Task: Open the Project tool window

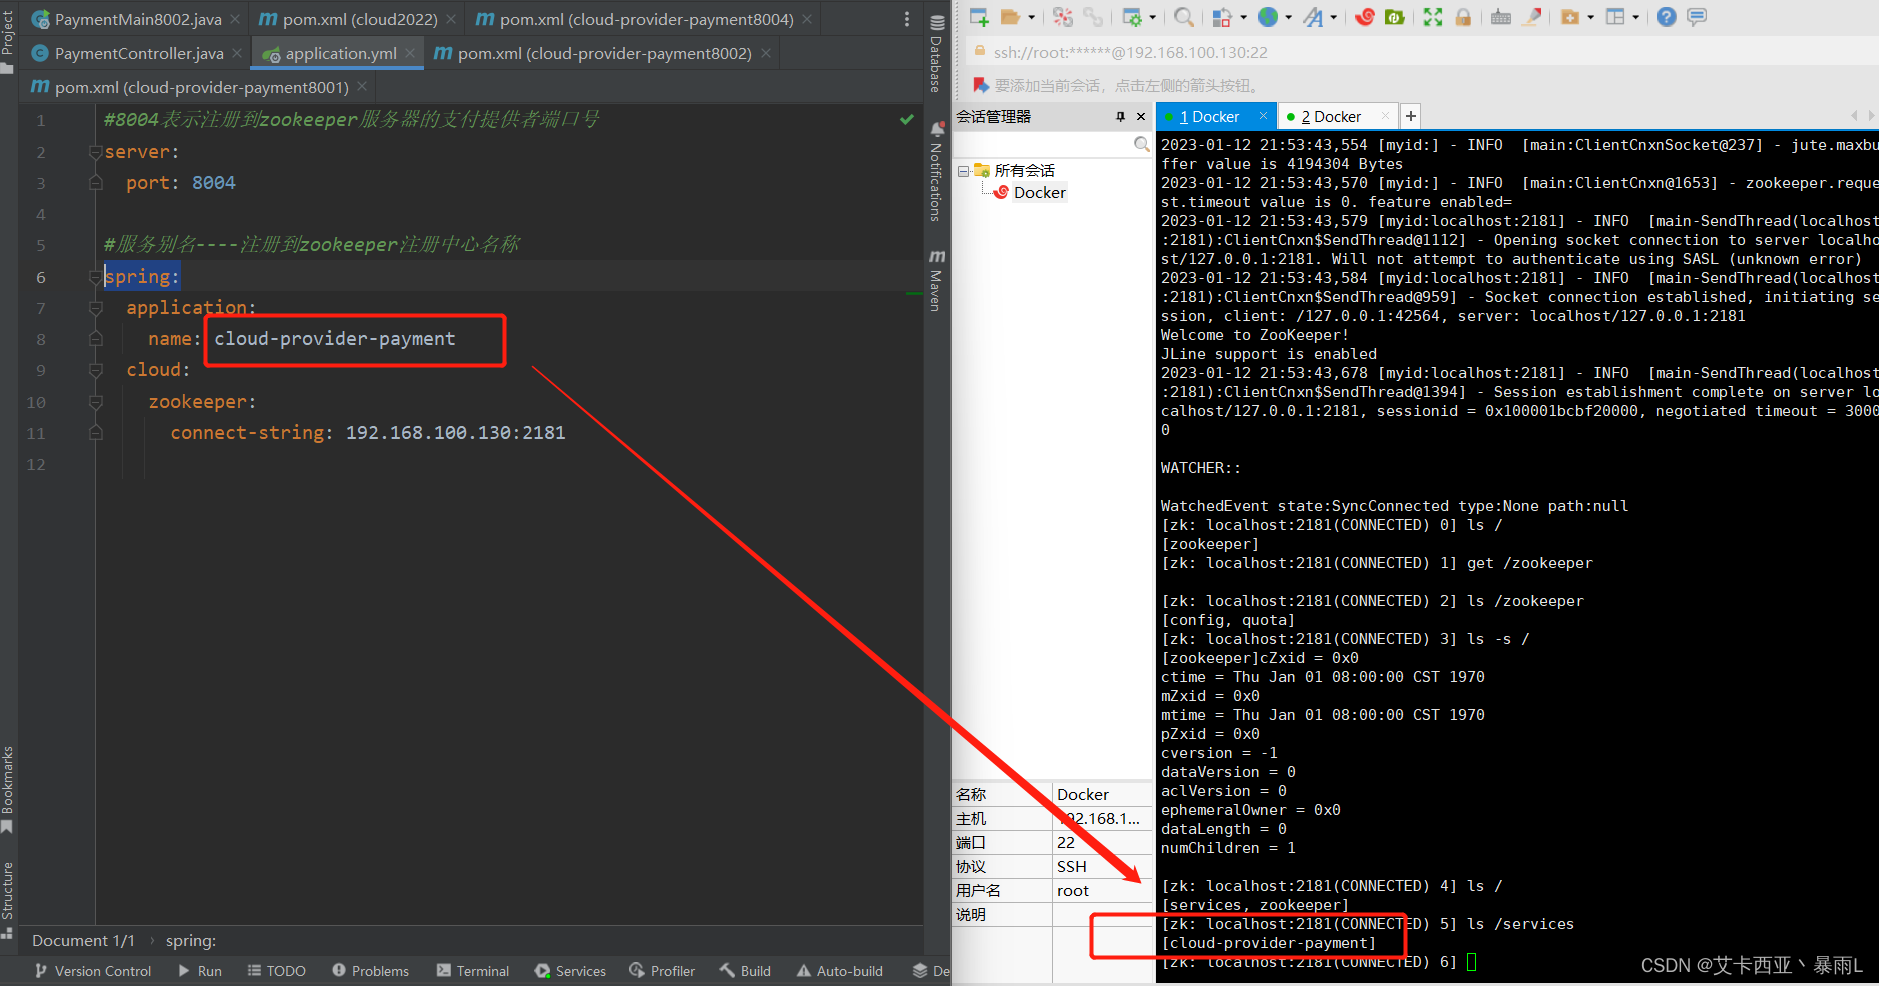Action: coord(8,40)
